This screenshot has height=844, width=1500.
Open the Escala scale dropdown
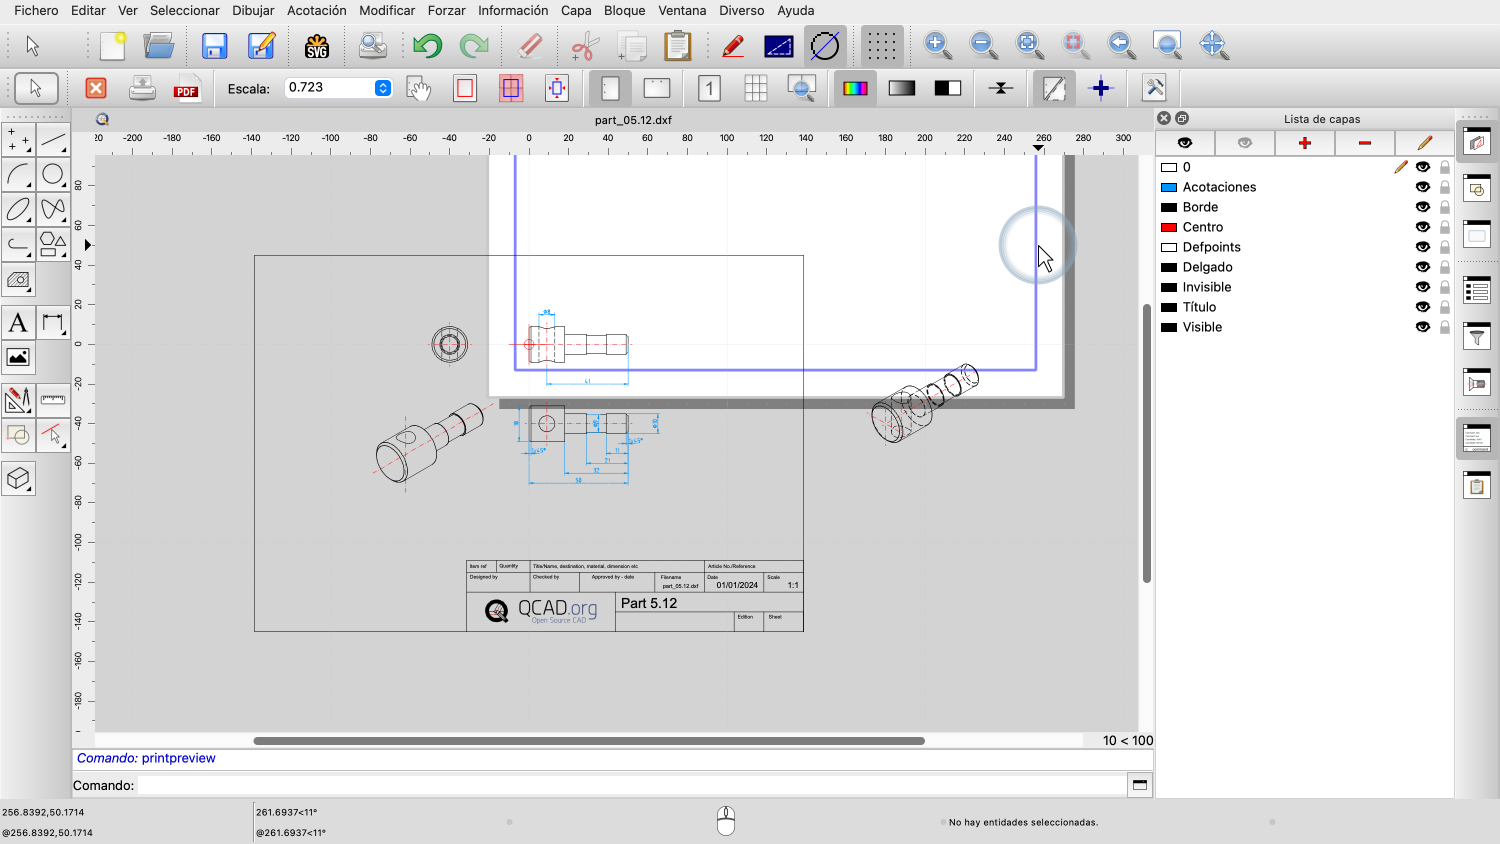pos(383,88)
